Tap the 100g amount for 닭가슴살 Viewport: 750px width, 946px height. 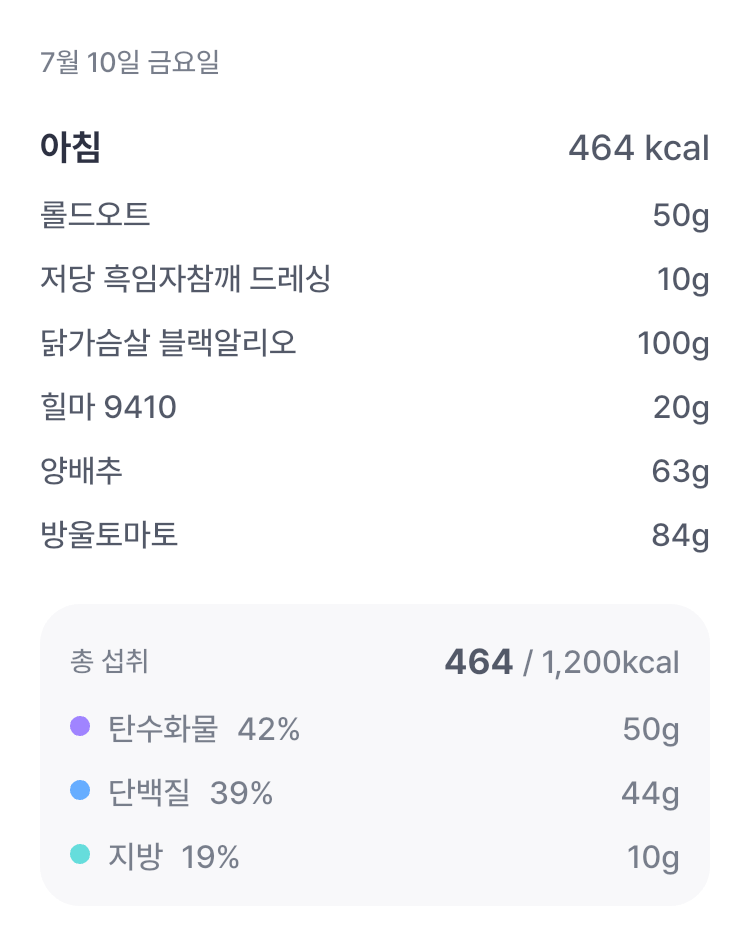(x=673, y=344)
